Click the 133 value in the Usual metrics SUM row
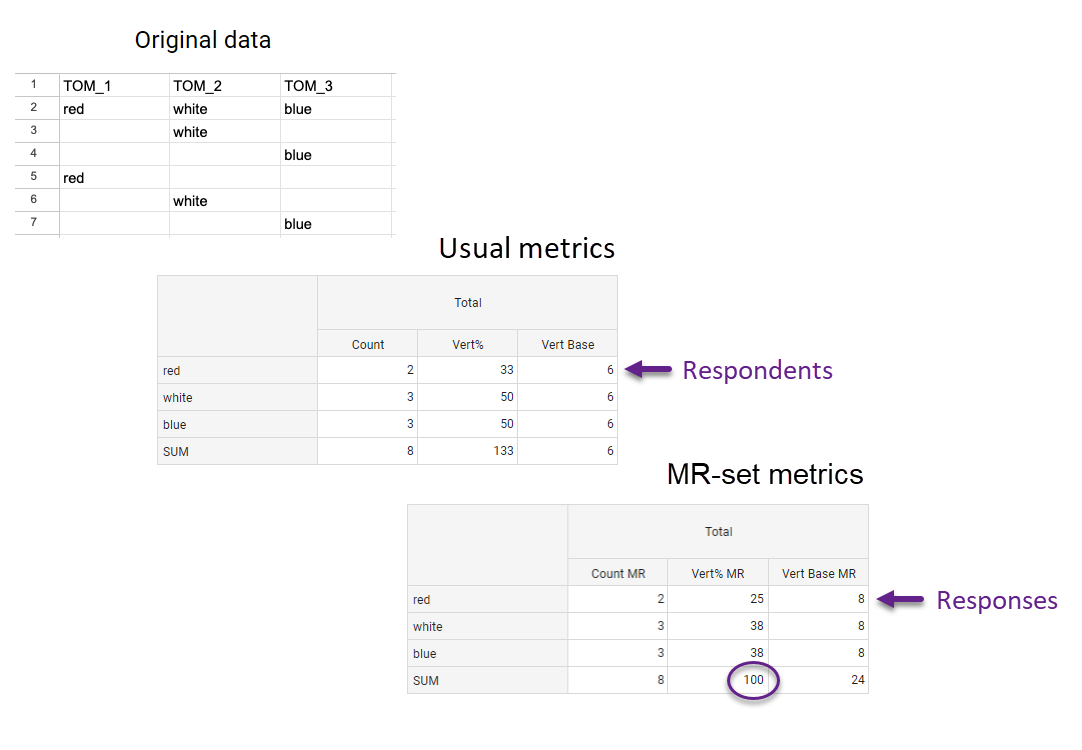The image size is (1082, 750). pos(502,451)
